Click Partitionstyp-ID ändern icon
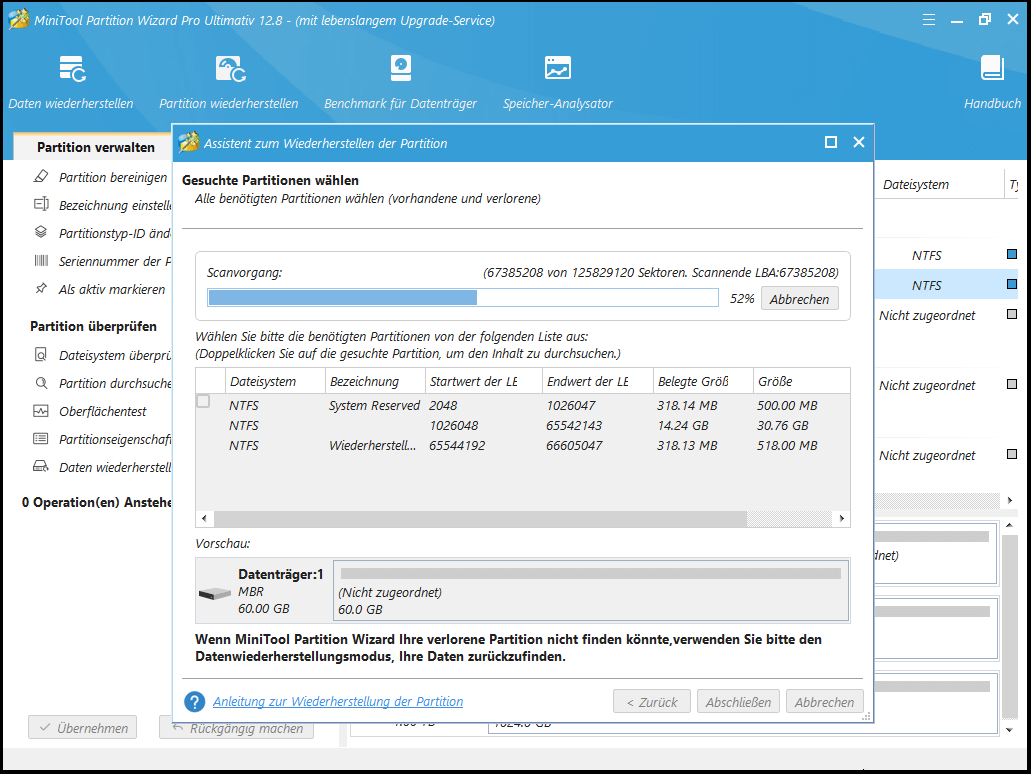Screen dimensions: 1031x774 coord(41,232)
